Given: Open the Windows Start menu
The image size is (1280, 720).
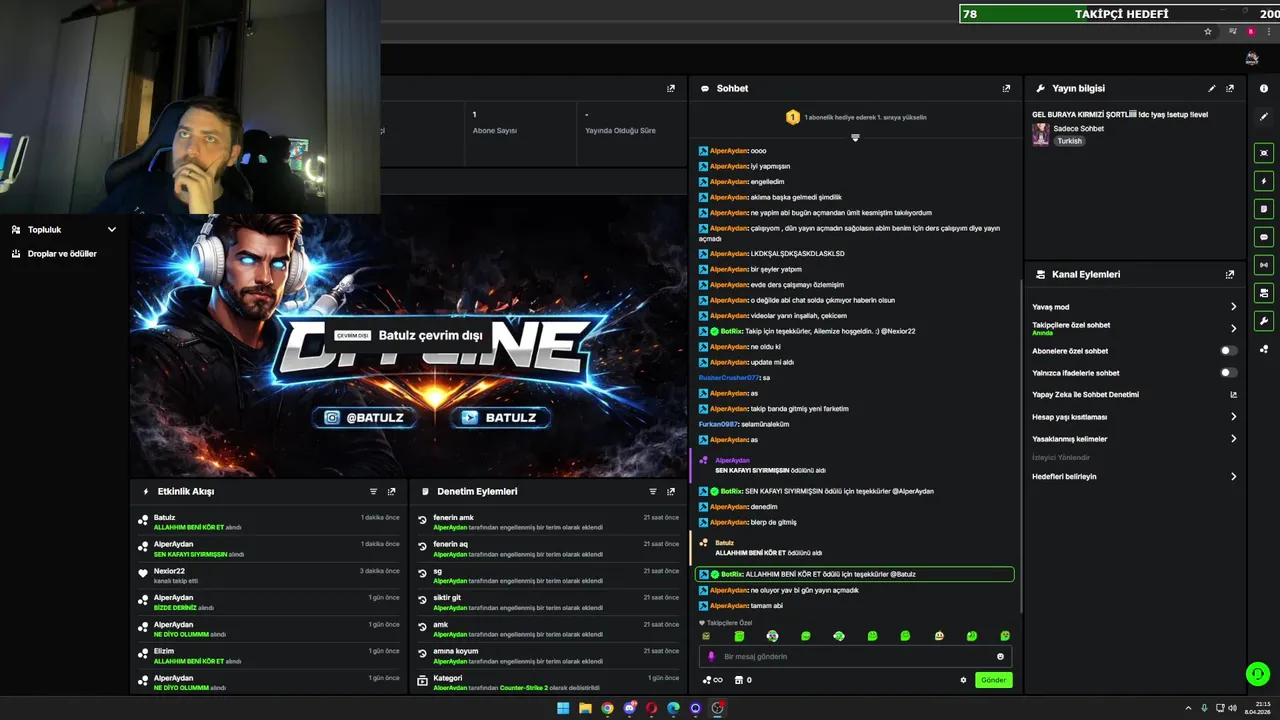Looking at the screenshot, I should (562, 708).
